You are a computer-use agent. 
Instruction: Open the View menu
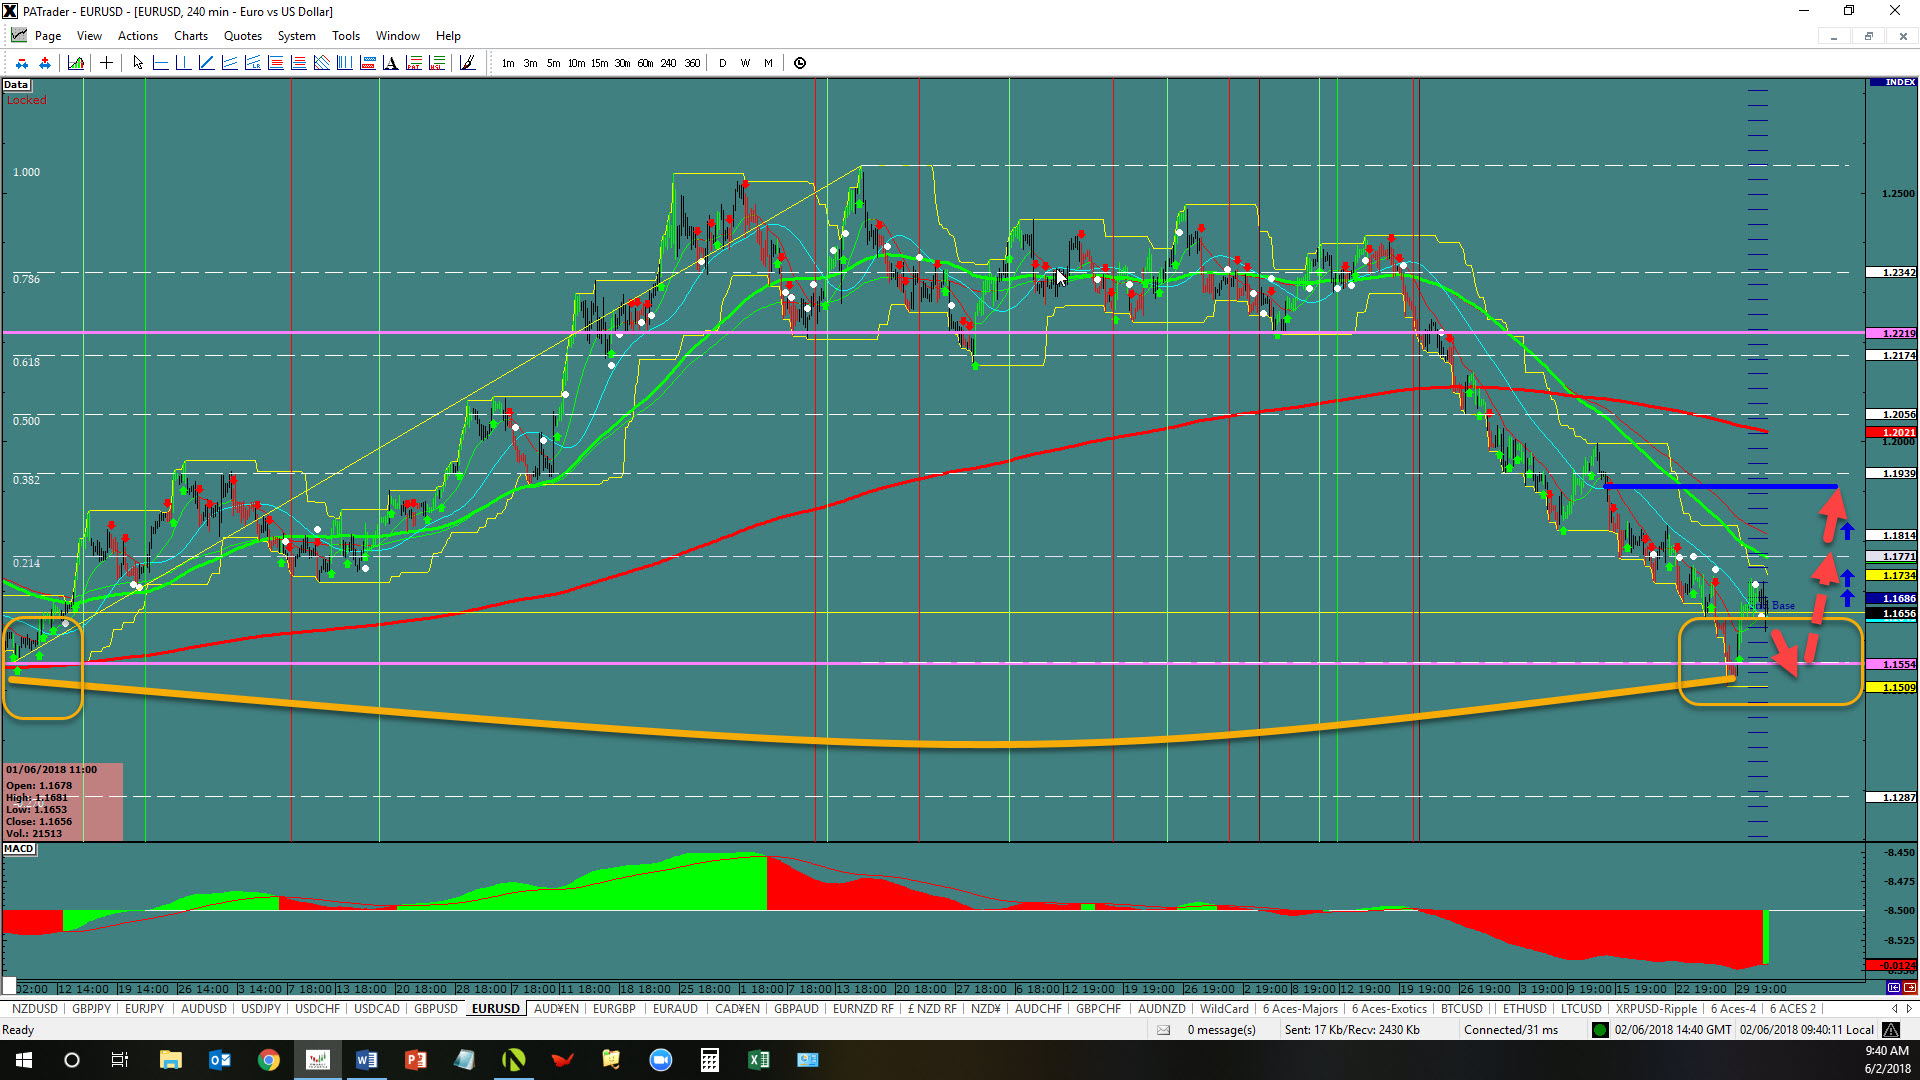tap(89, 36)
